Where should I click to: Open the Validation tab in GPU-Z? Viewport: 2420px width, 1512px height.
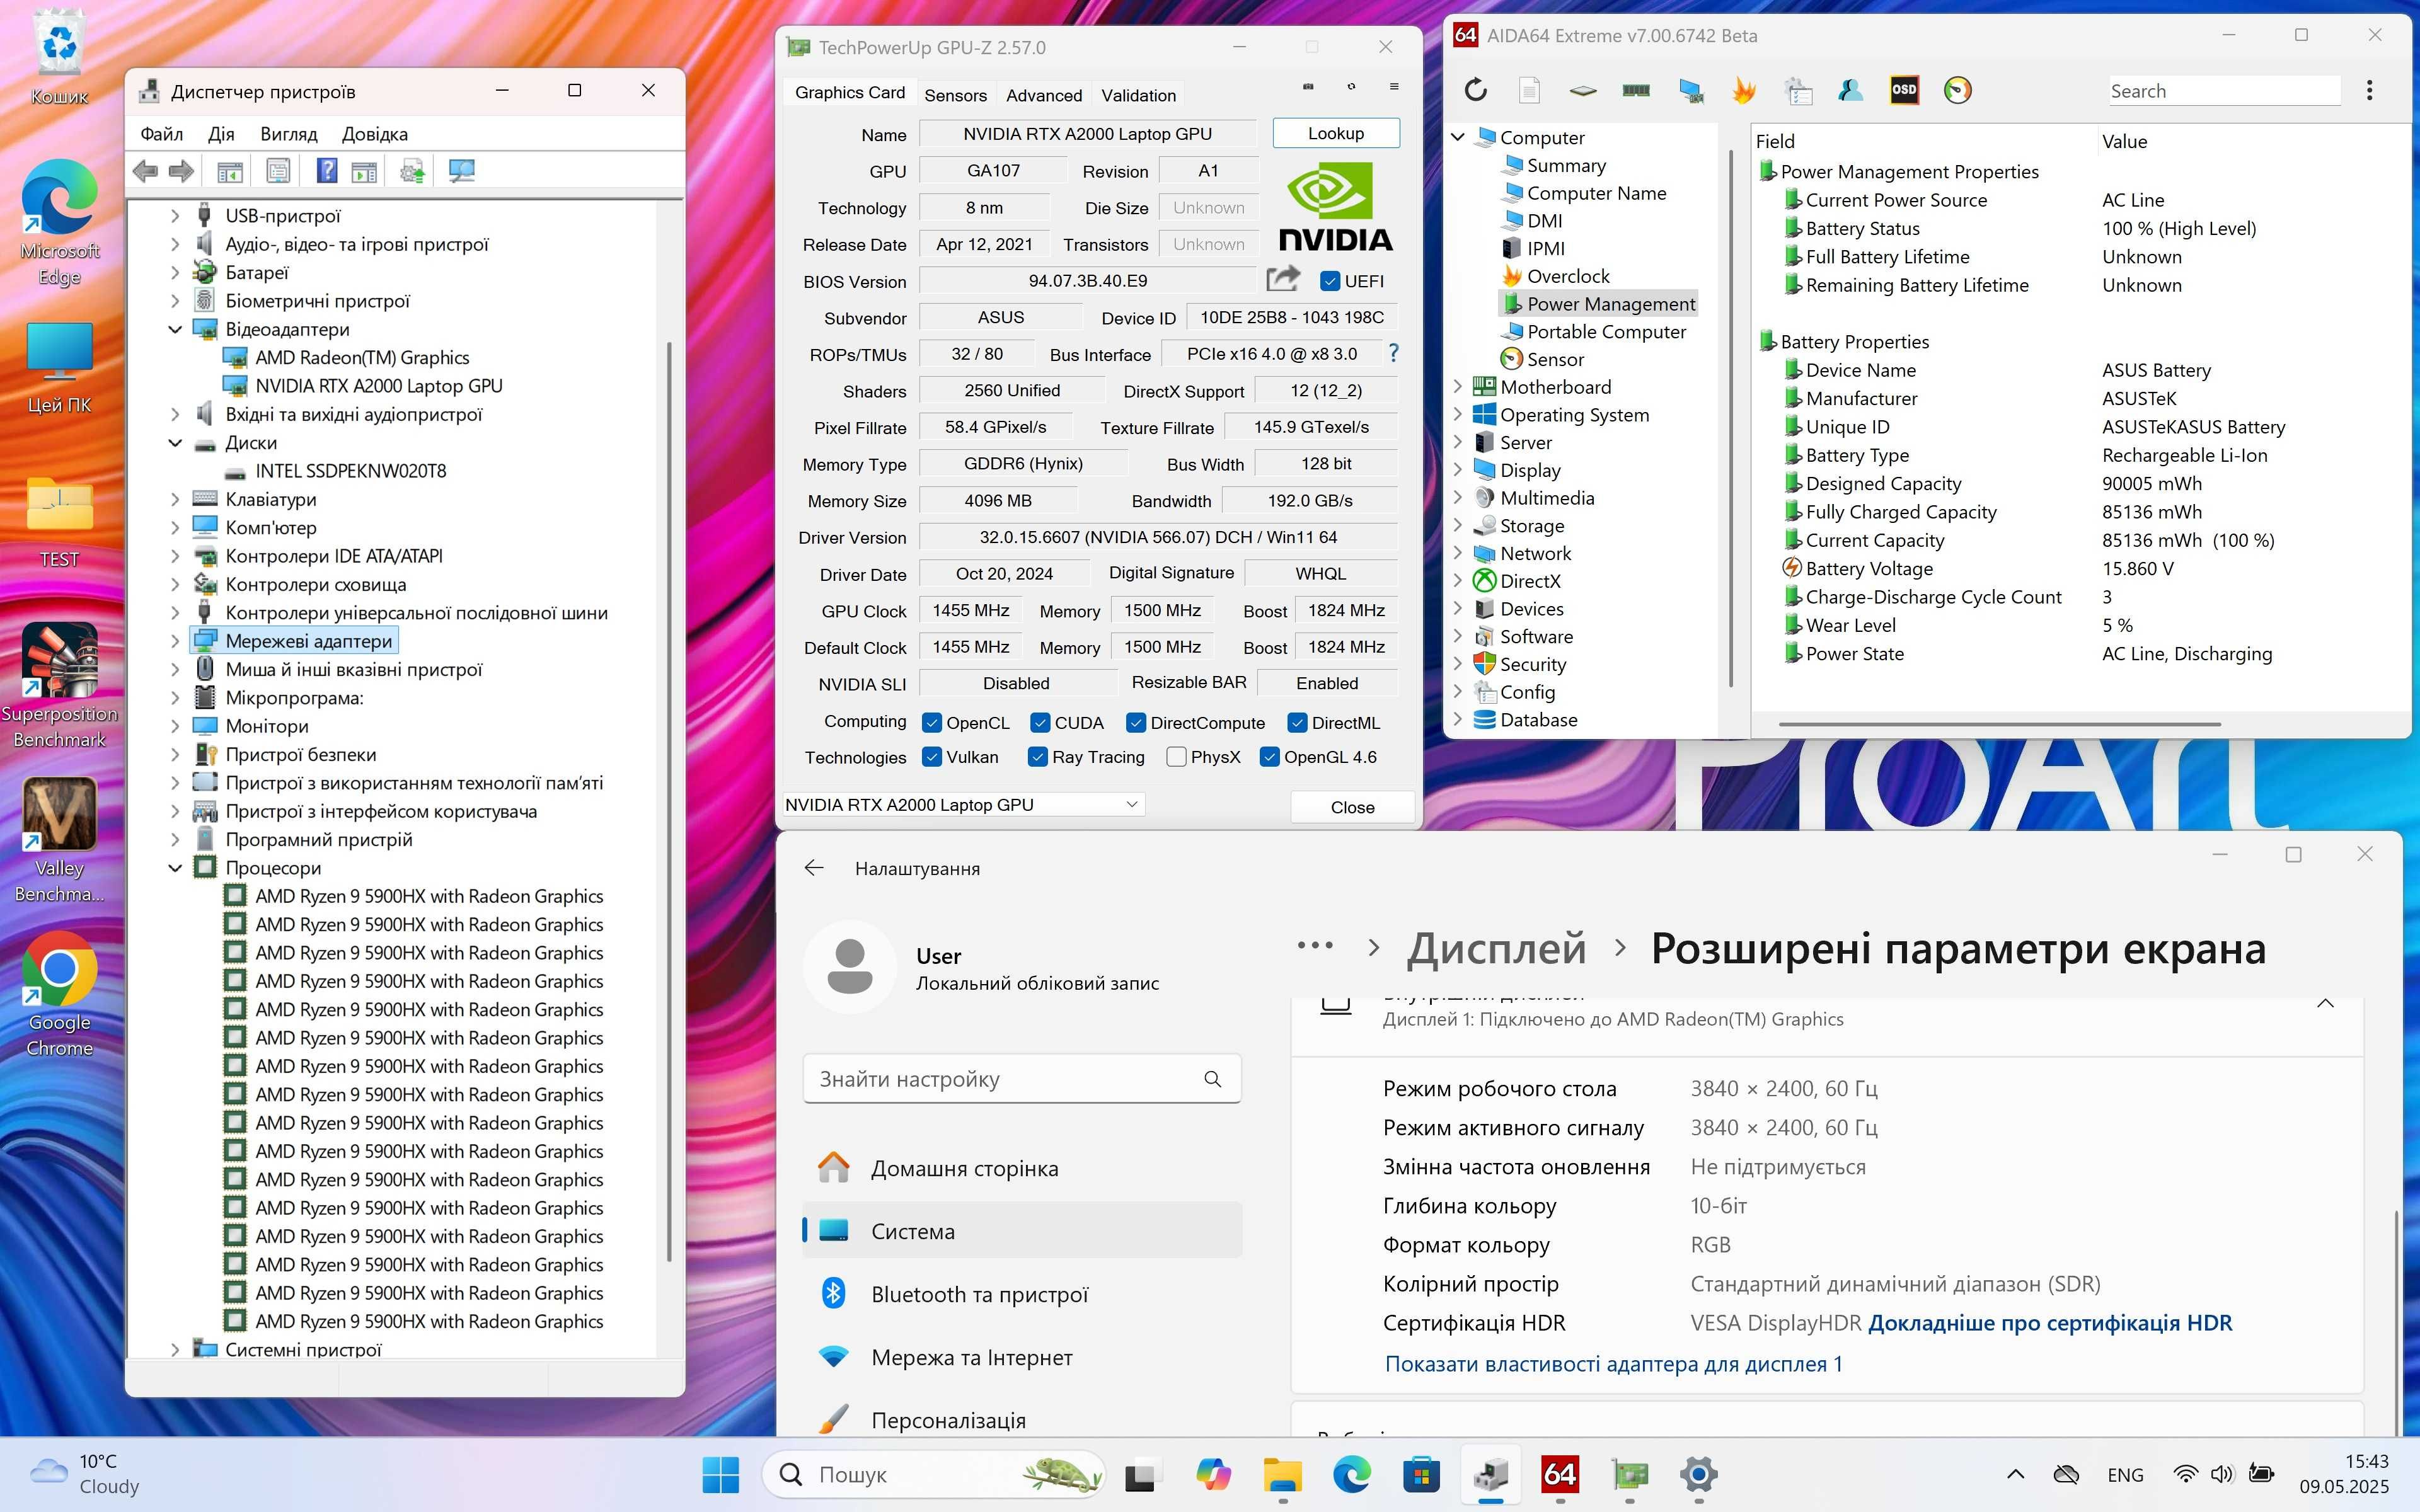(1138, 95)
